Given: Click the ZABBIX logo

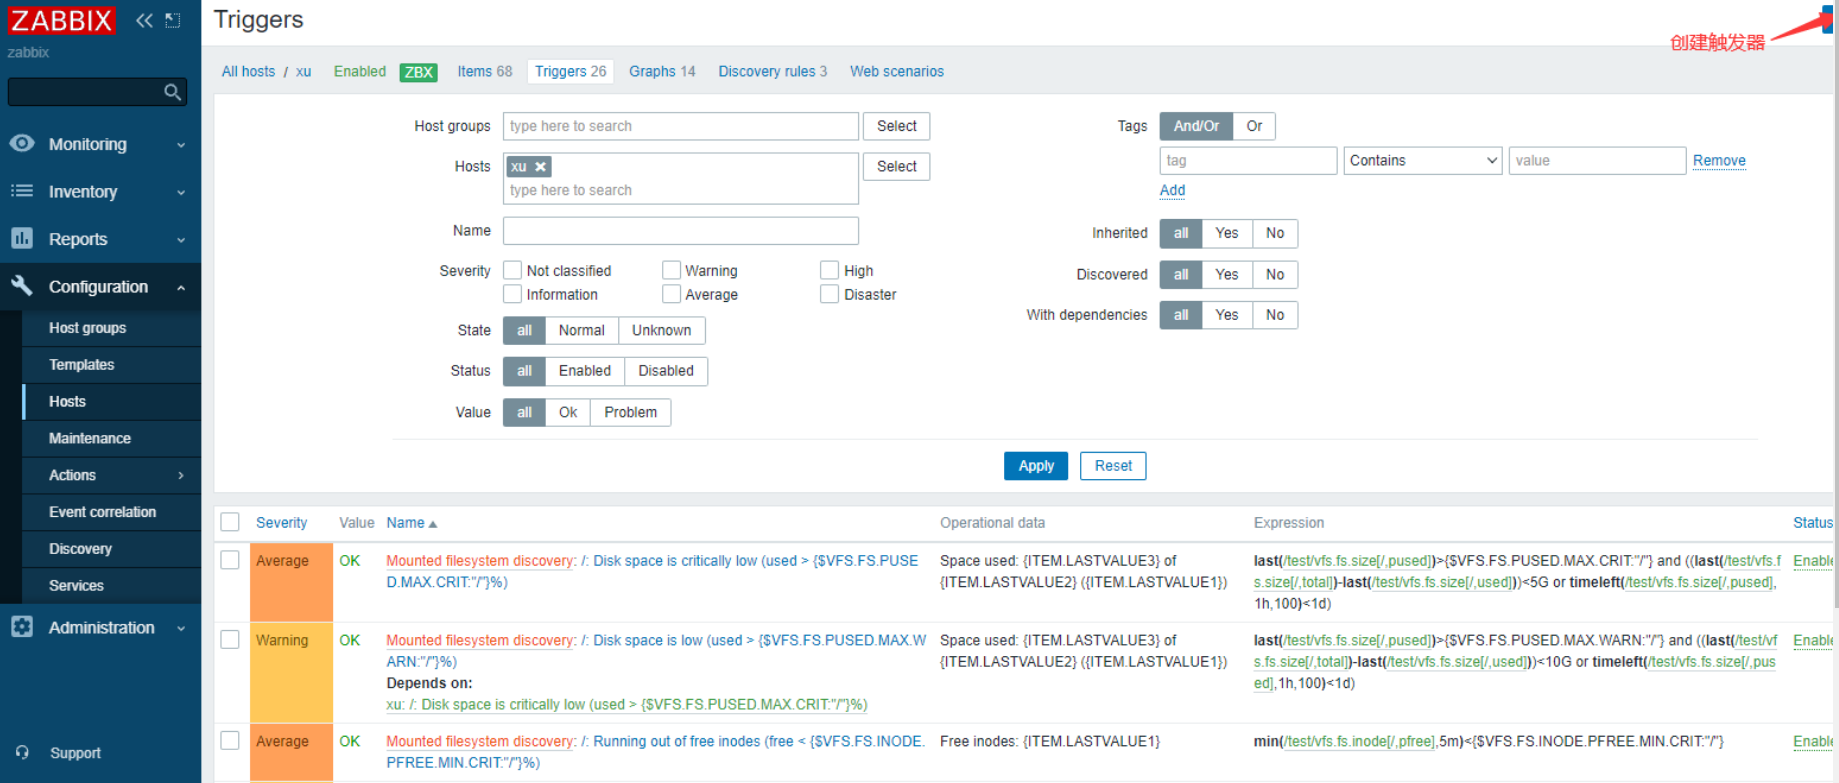Looking at the screenshot, I should tap(61, 20).
